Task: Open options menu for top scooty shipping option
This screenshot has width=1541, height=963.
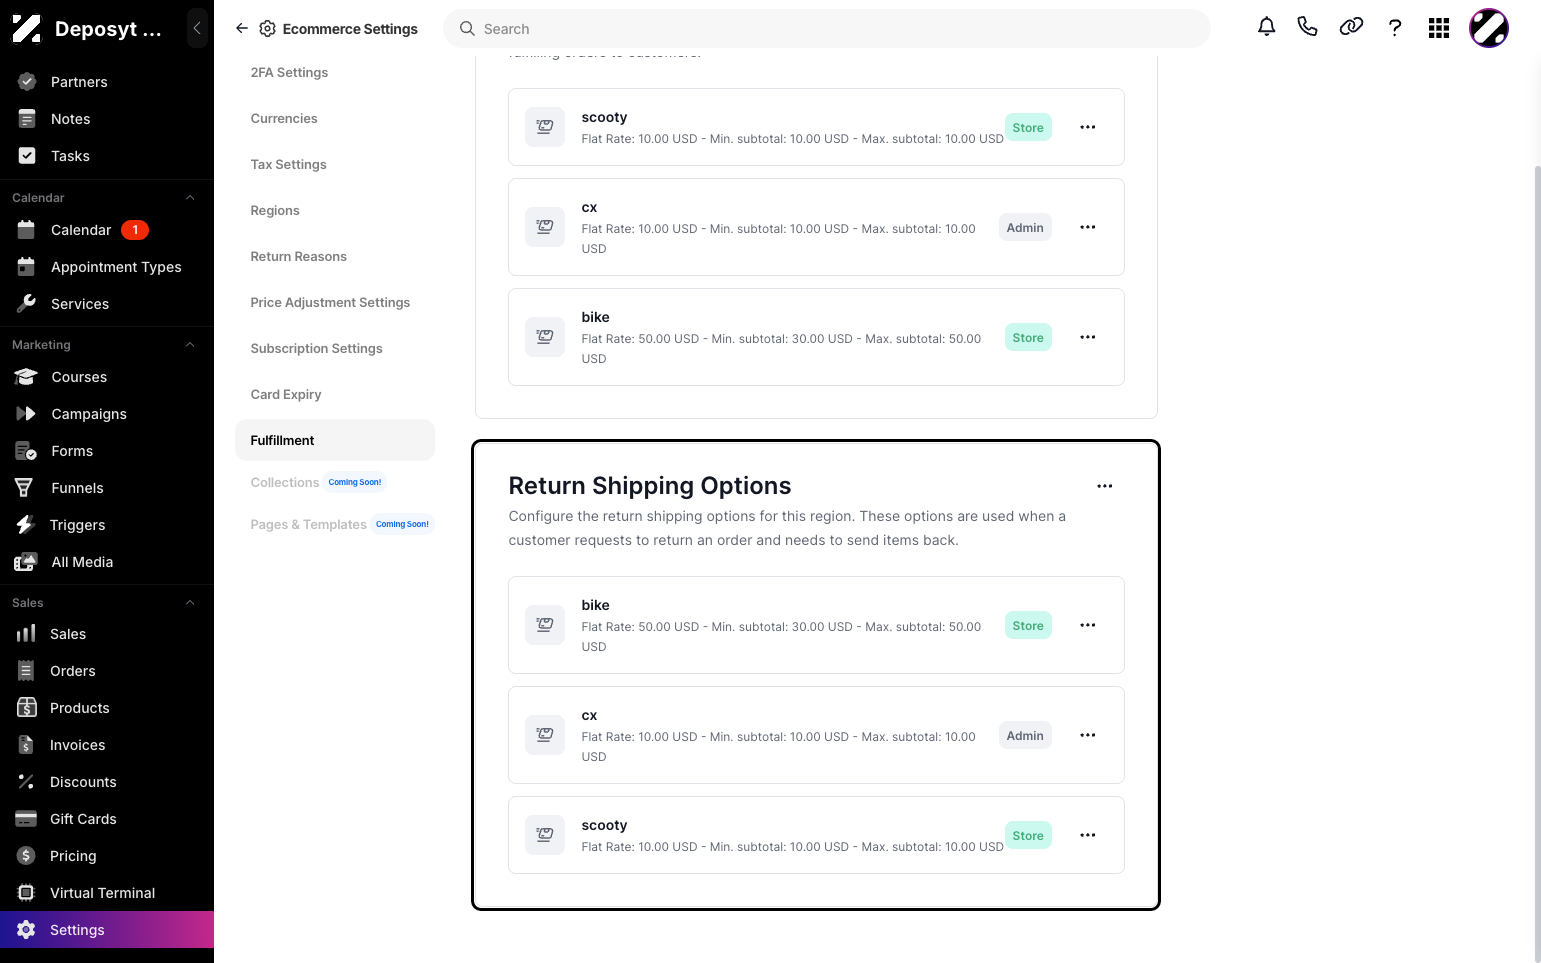Action: (1088, 127)
